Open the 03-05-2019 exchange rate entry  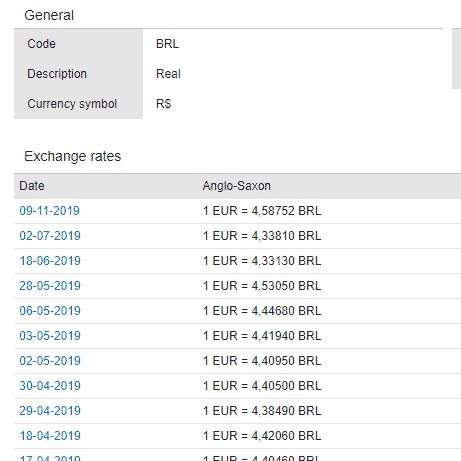[50, 336]
